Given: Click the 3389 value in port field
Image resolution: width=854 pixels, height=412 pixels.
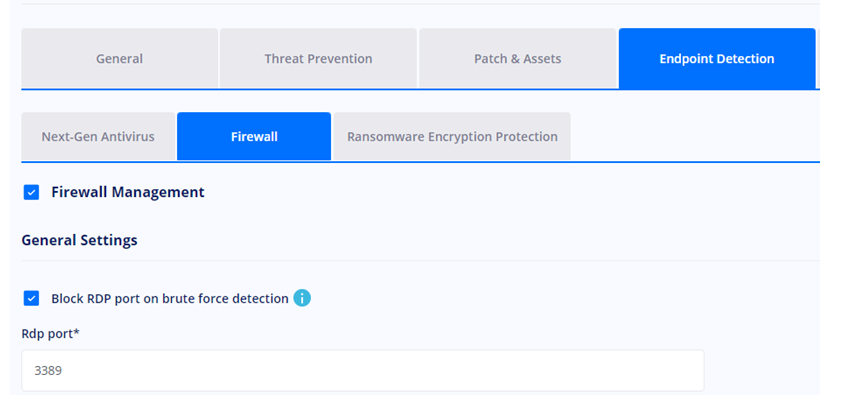Looking at the screenshot, I should pyautogui.click(x=48, y=371).
